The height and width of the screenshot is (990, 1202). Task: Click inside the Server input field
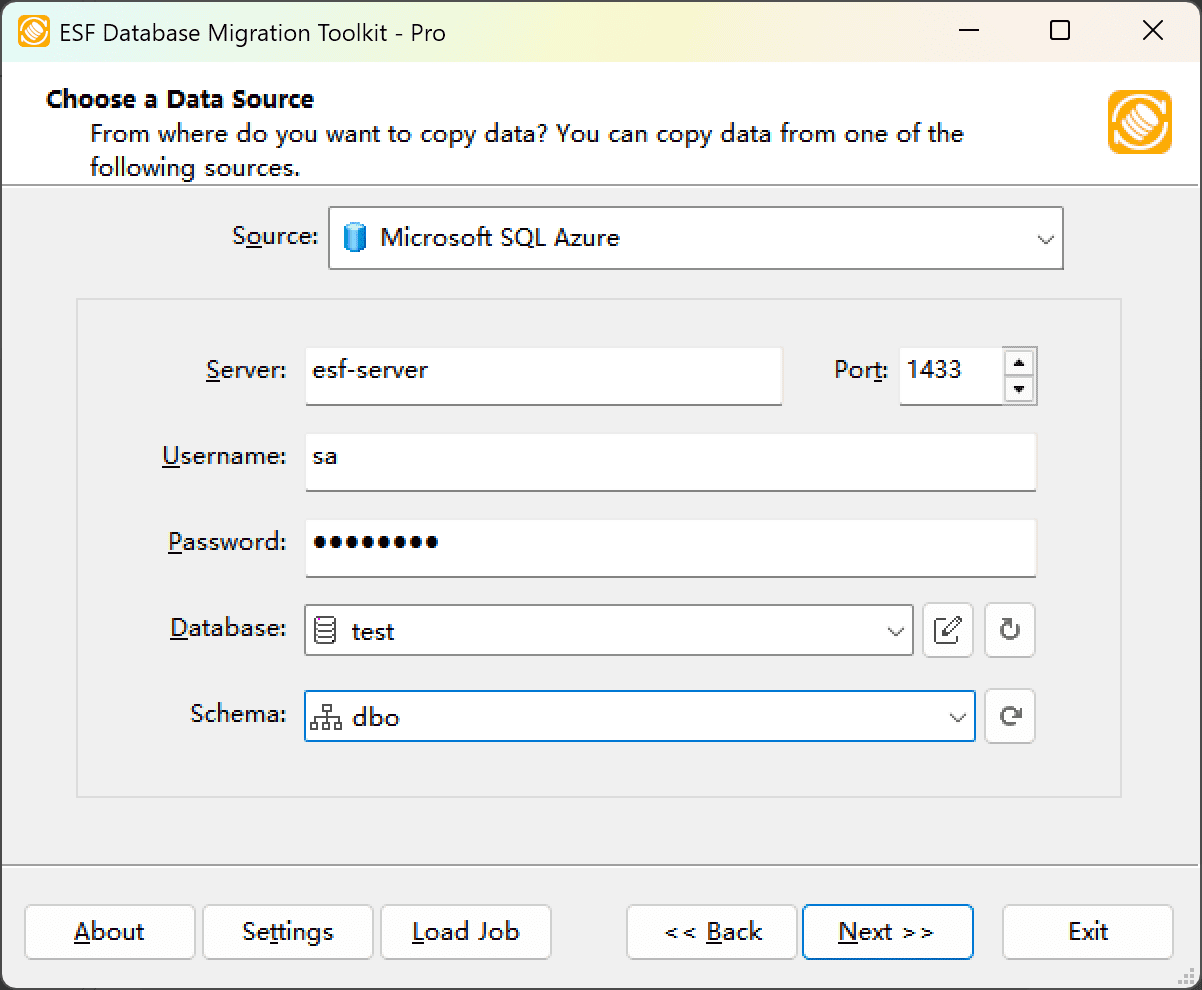[543, 376]
